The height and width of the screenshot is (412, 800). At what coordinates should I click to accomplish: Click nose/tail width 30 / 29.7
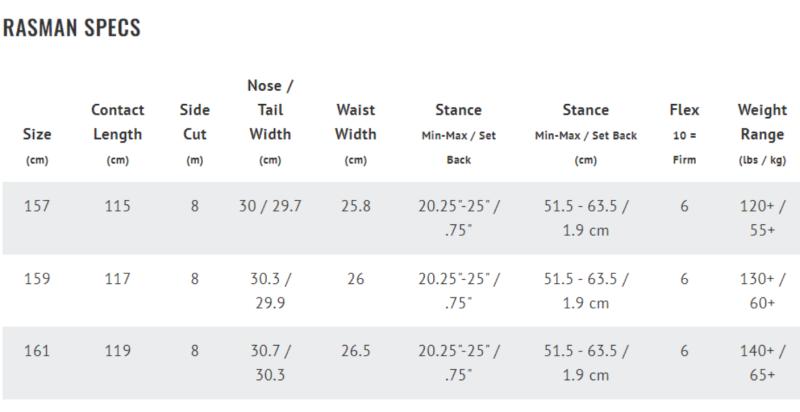270,206
